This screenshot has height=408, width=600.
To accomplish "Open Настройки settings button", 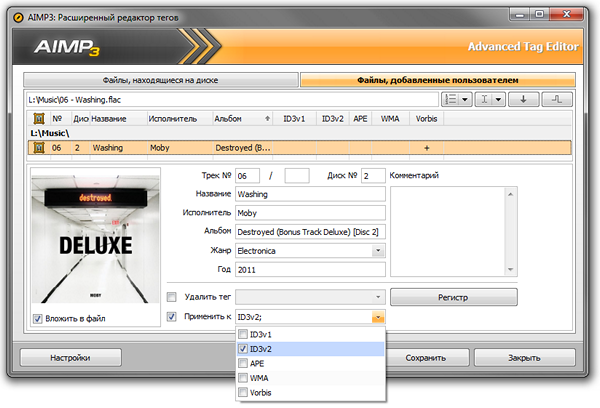I will pyautogui.click(x=71, y=357).
